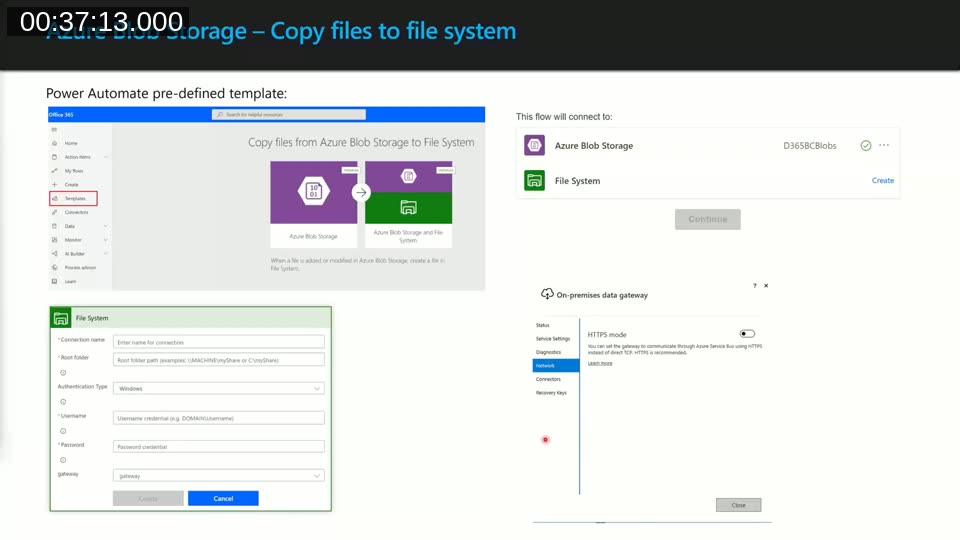Screen dimensions: 960x540
Task: Click the Create plus icon
Action: [54, 184]
